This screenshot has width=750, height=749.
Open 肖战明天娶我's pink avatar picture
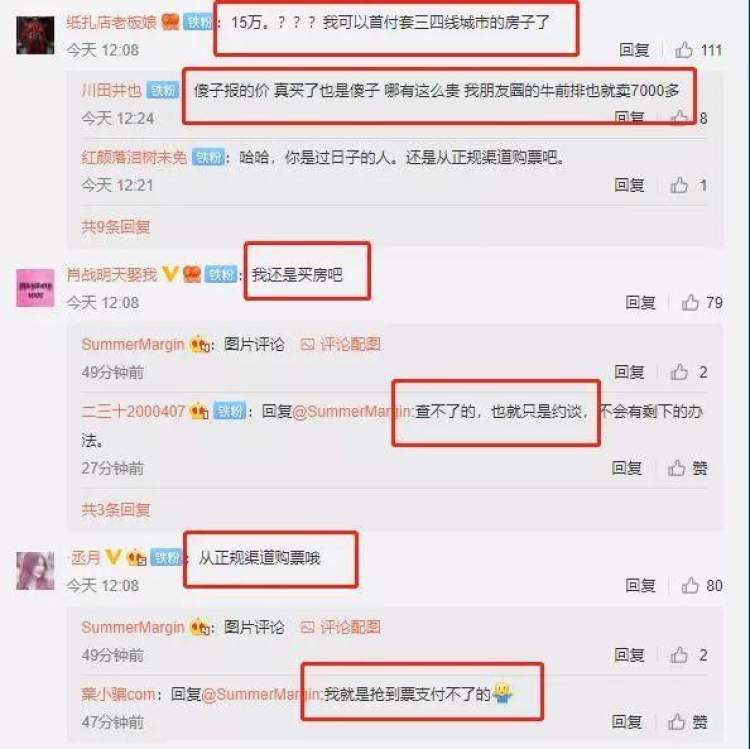(35, 288)
